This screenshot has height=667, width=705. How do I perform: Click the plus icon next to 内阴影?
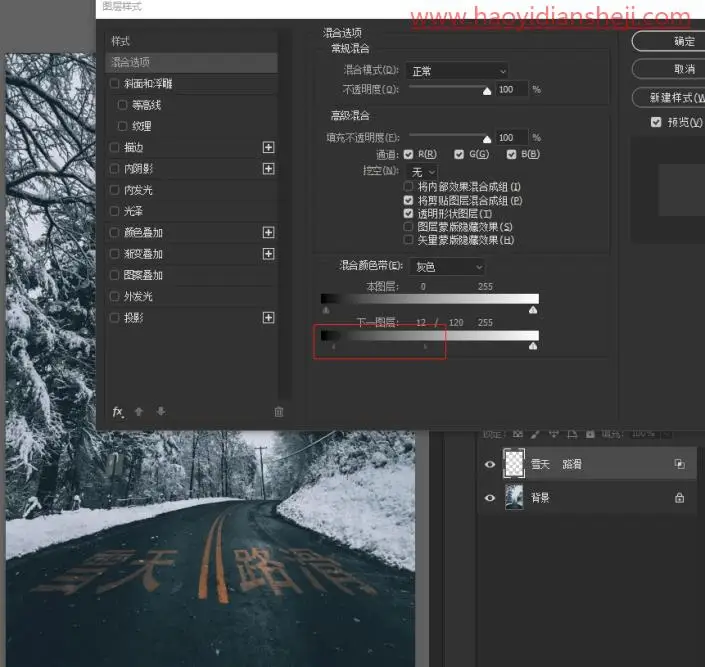point(268,169)
